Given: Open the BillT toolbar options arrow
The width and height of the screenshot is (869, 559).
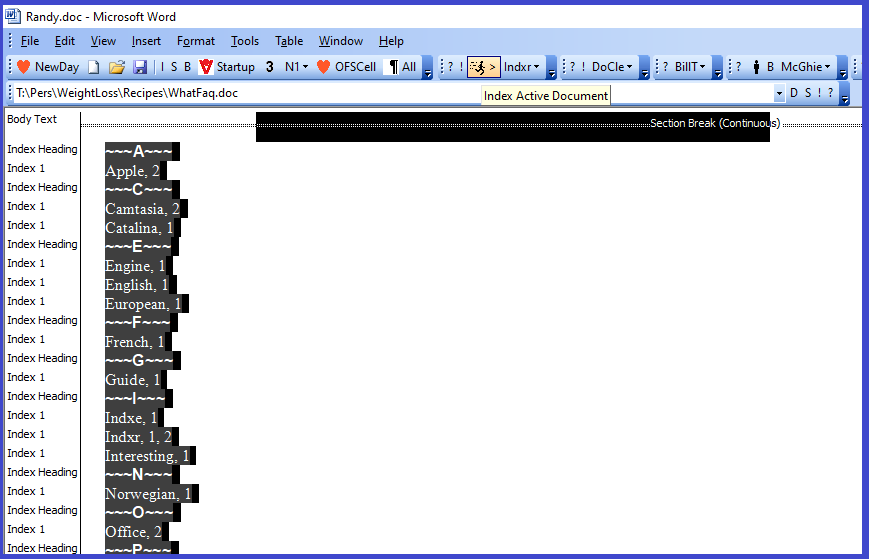Looking at the screenshot, I should tap(717, 68).
